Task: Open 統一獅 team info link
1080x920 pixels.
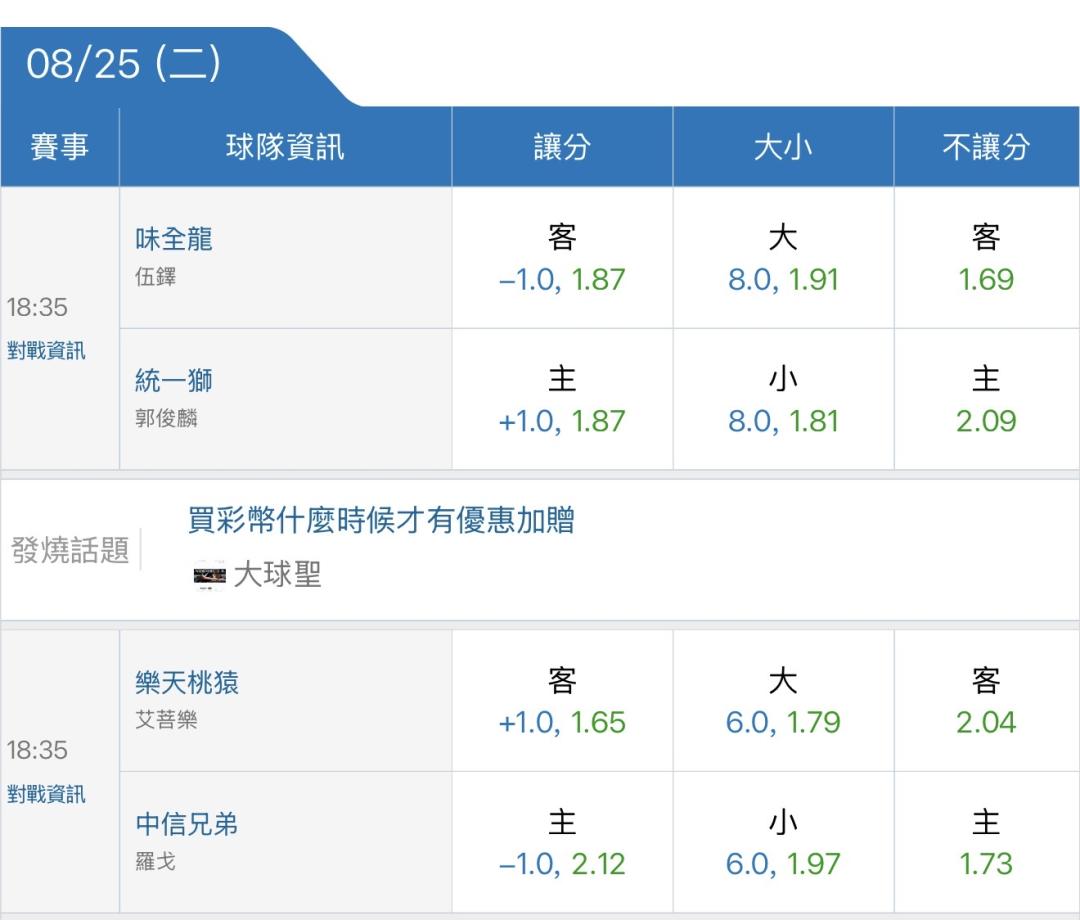Action: click(x=174, y=381)
